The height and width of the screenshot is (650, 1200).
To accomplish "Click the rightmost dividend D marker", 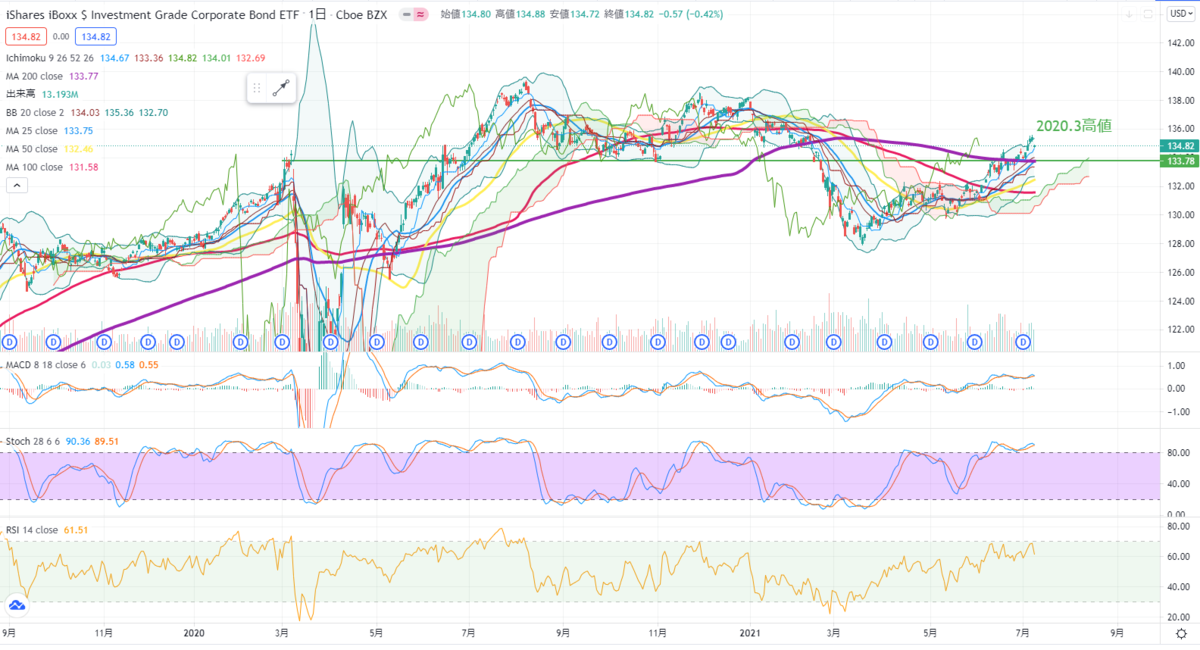I will pyautogui.click(x=1024, y=342).
